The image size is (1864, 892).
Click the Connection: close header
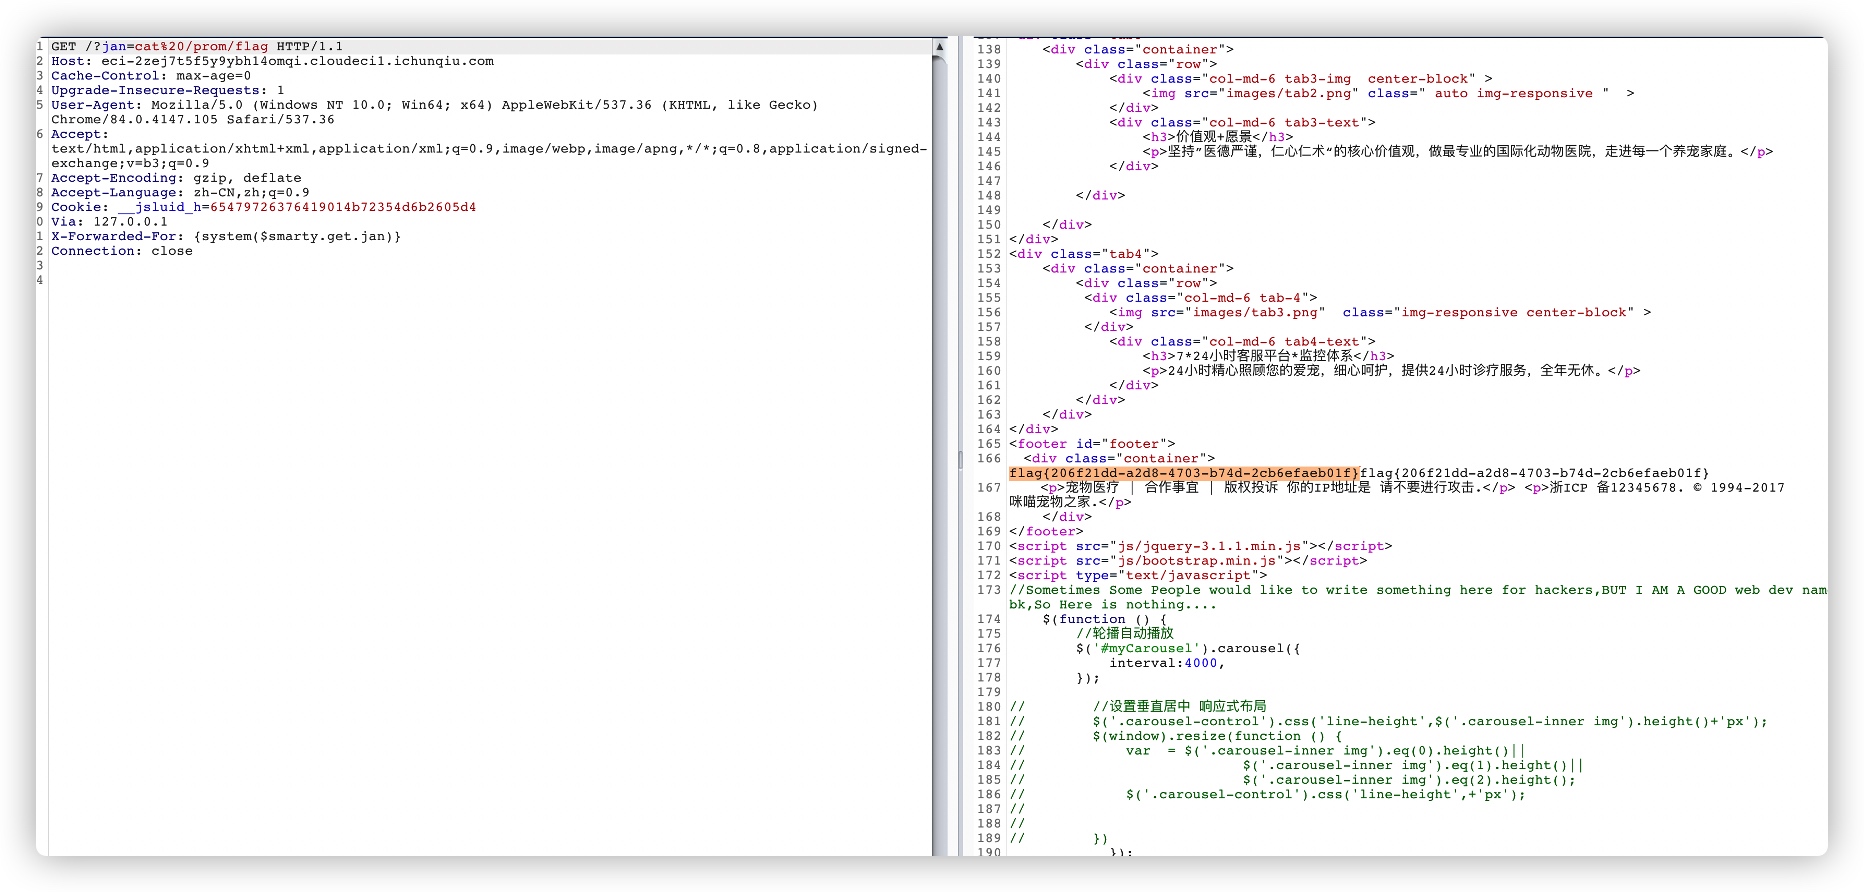[x=122, y=251]
